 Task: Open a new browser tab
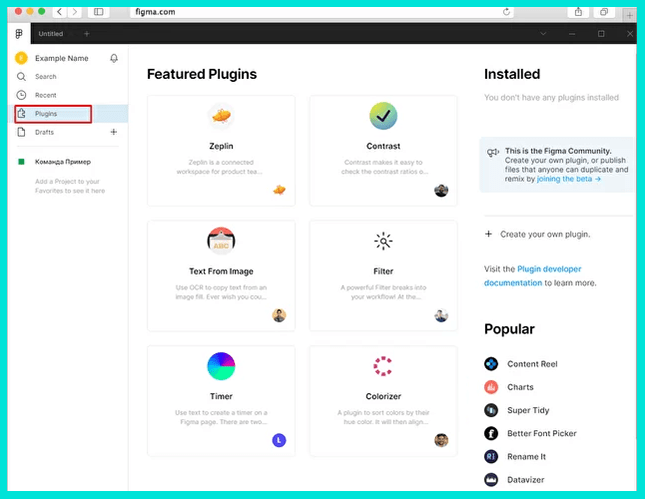point(629,16)
